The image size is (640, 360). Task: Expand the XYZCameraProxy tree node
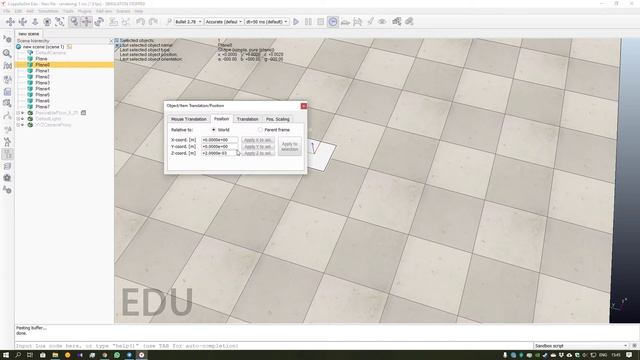[18, 125]
